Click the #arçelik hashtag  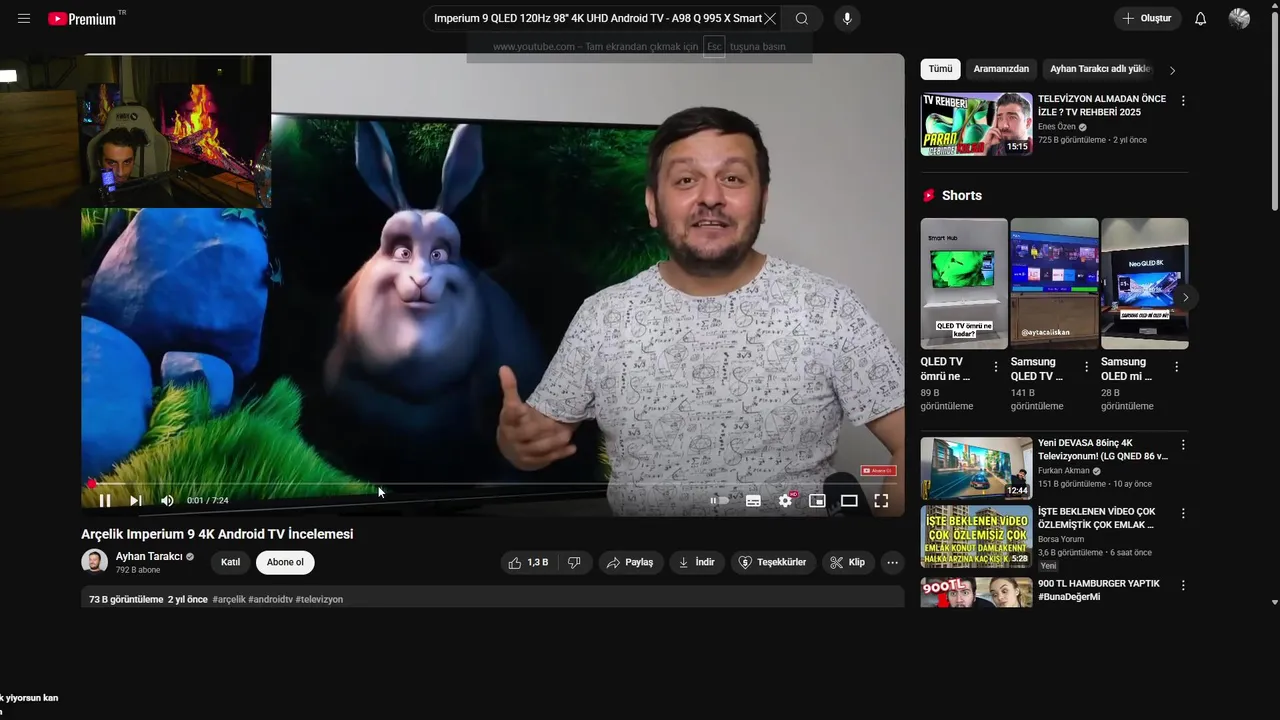(229, 599)
